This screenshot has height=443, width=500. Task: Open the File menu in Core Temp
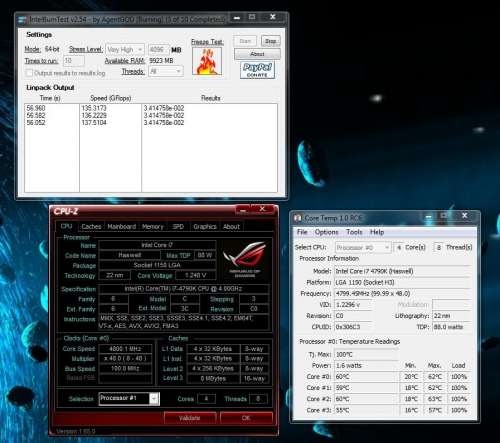point(302,232)
